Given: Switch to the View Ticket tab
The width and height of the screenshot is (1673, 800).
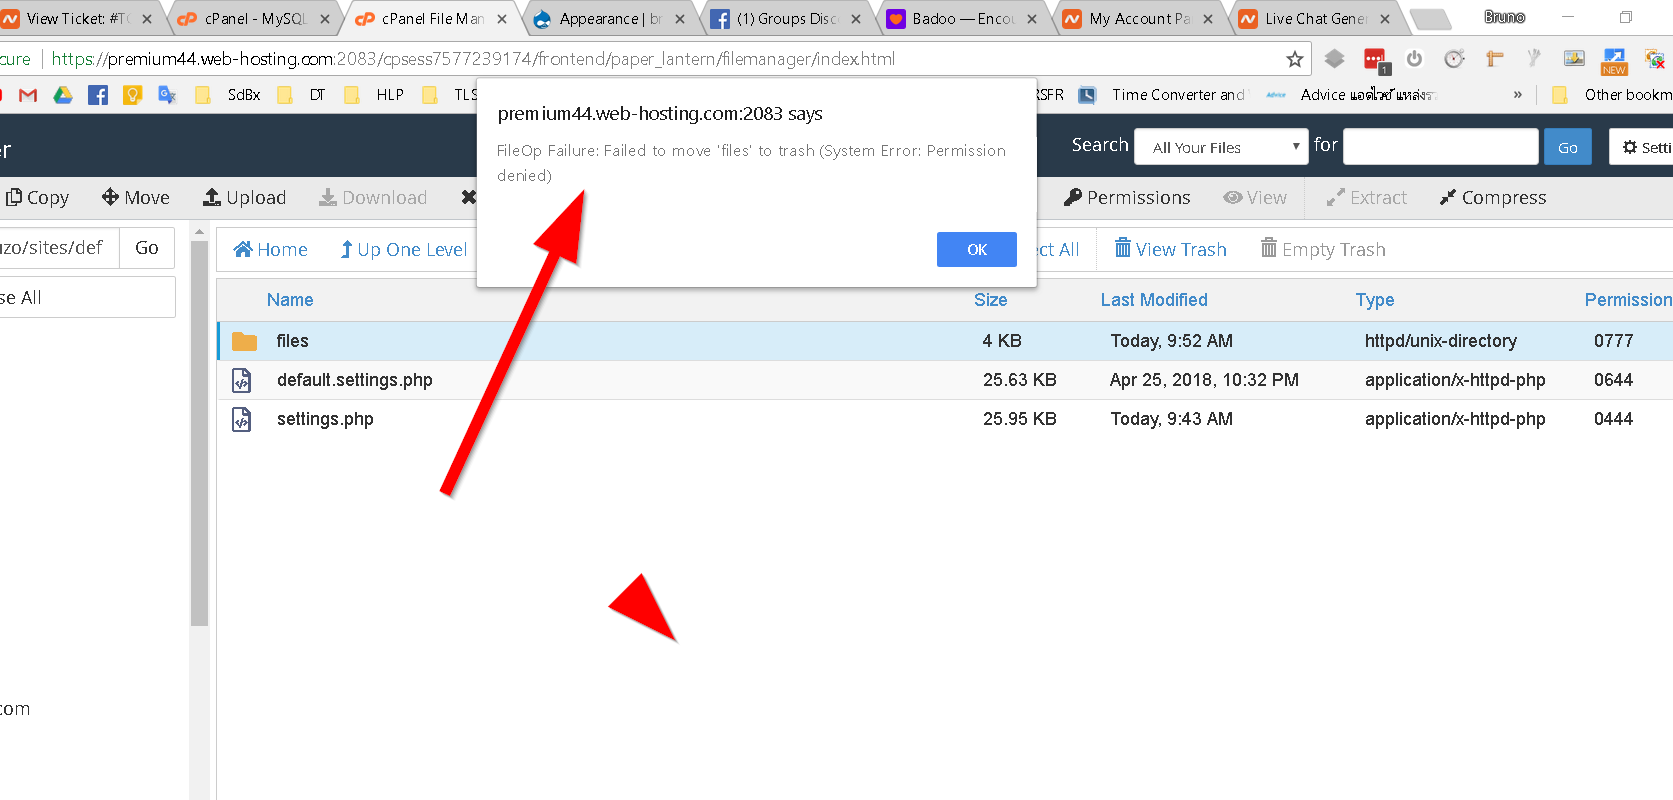Looking at the screenshot, I should 78,18.
